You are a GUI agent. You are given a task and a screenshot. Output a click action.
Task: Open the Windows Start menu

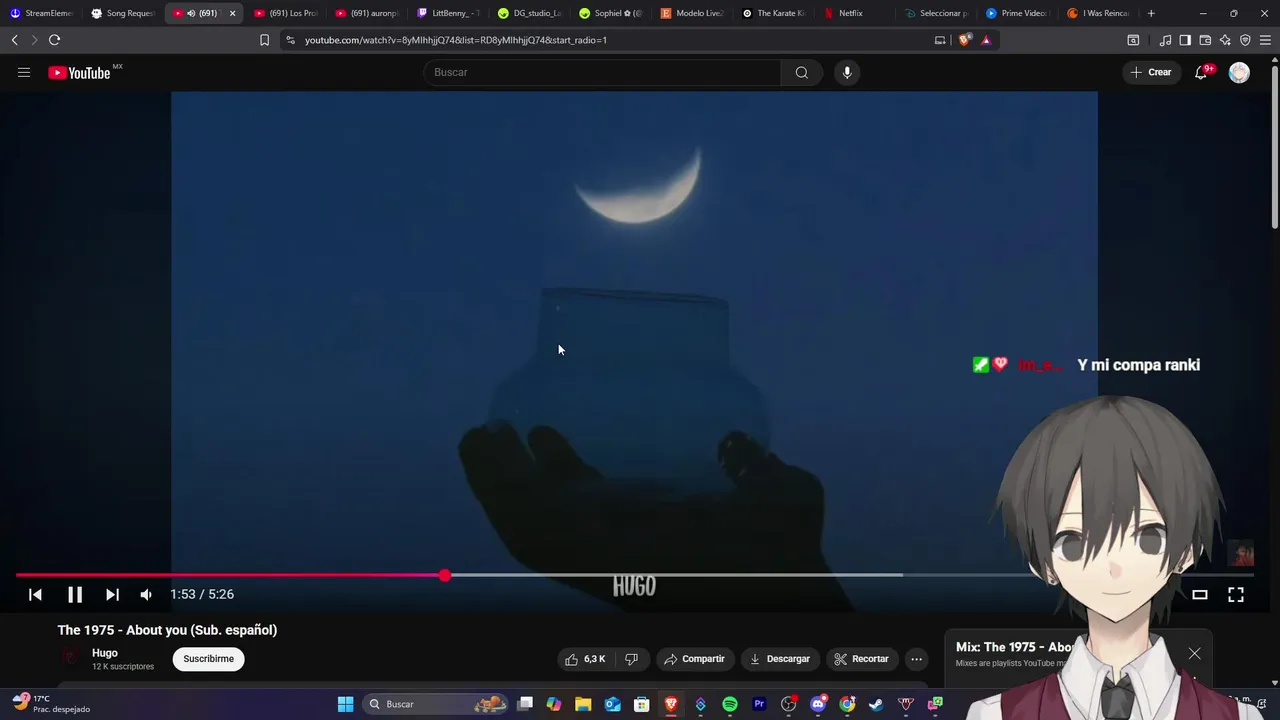[345, 704]
